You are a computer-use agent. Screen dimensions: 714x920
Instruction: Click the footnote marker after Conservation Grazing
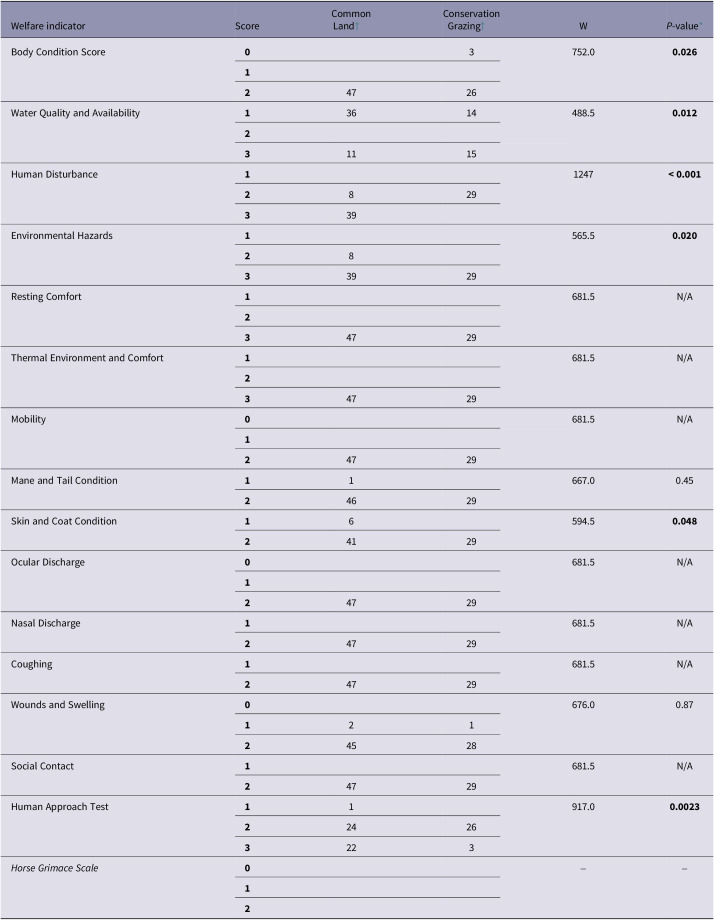point(483,26)
